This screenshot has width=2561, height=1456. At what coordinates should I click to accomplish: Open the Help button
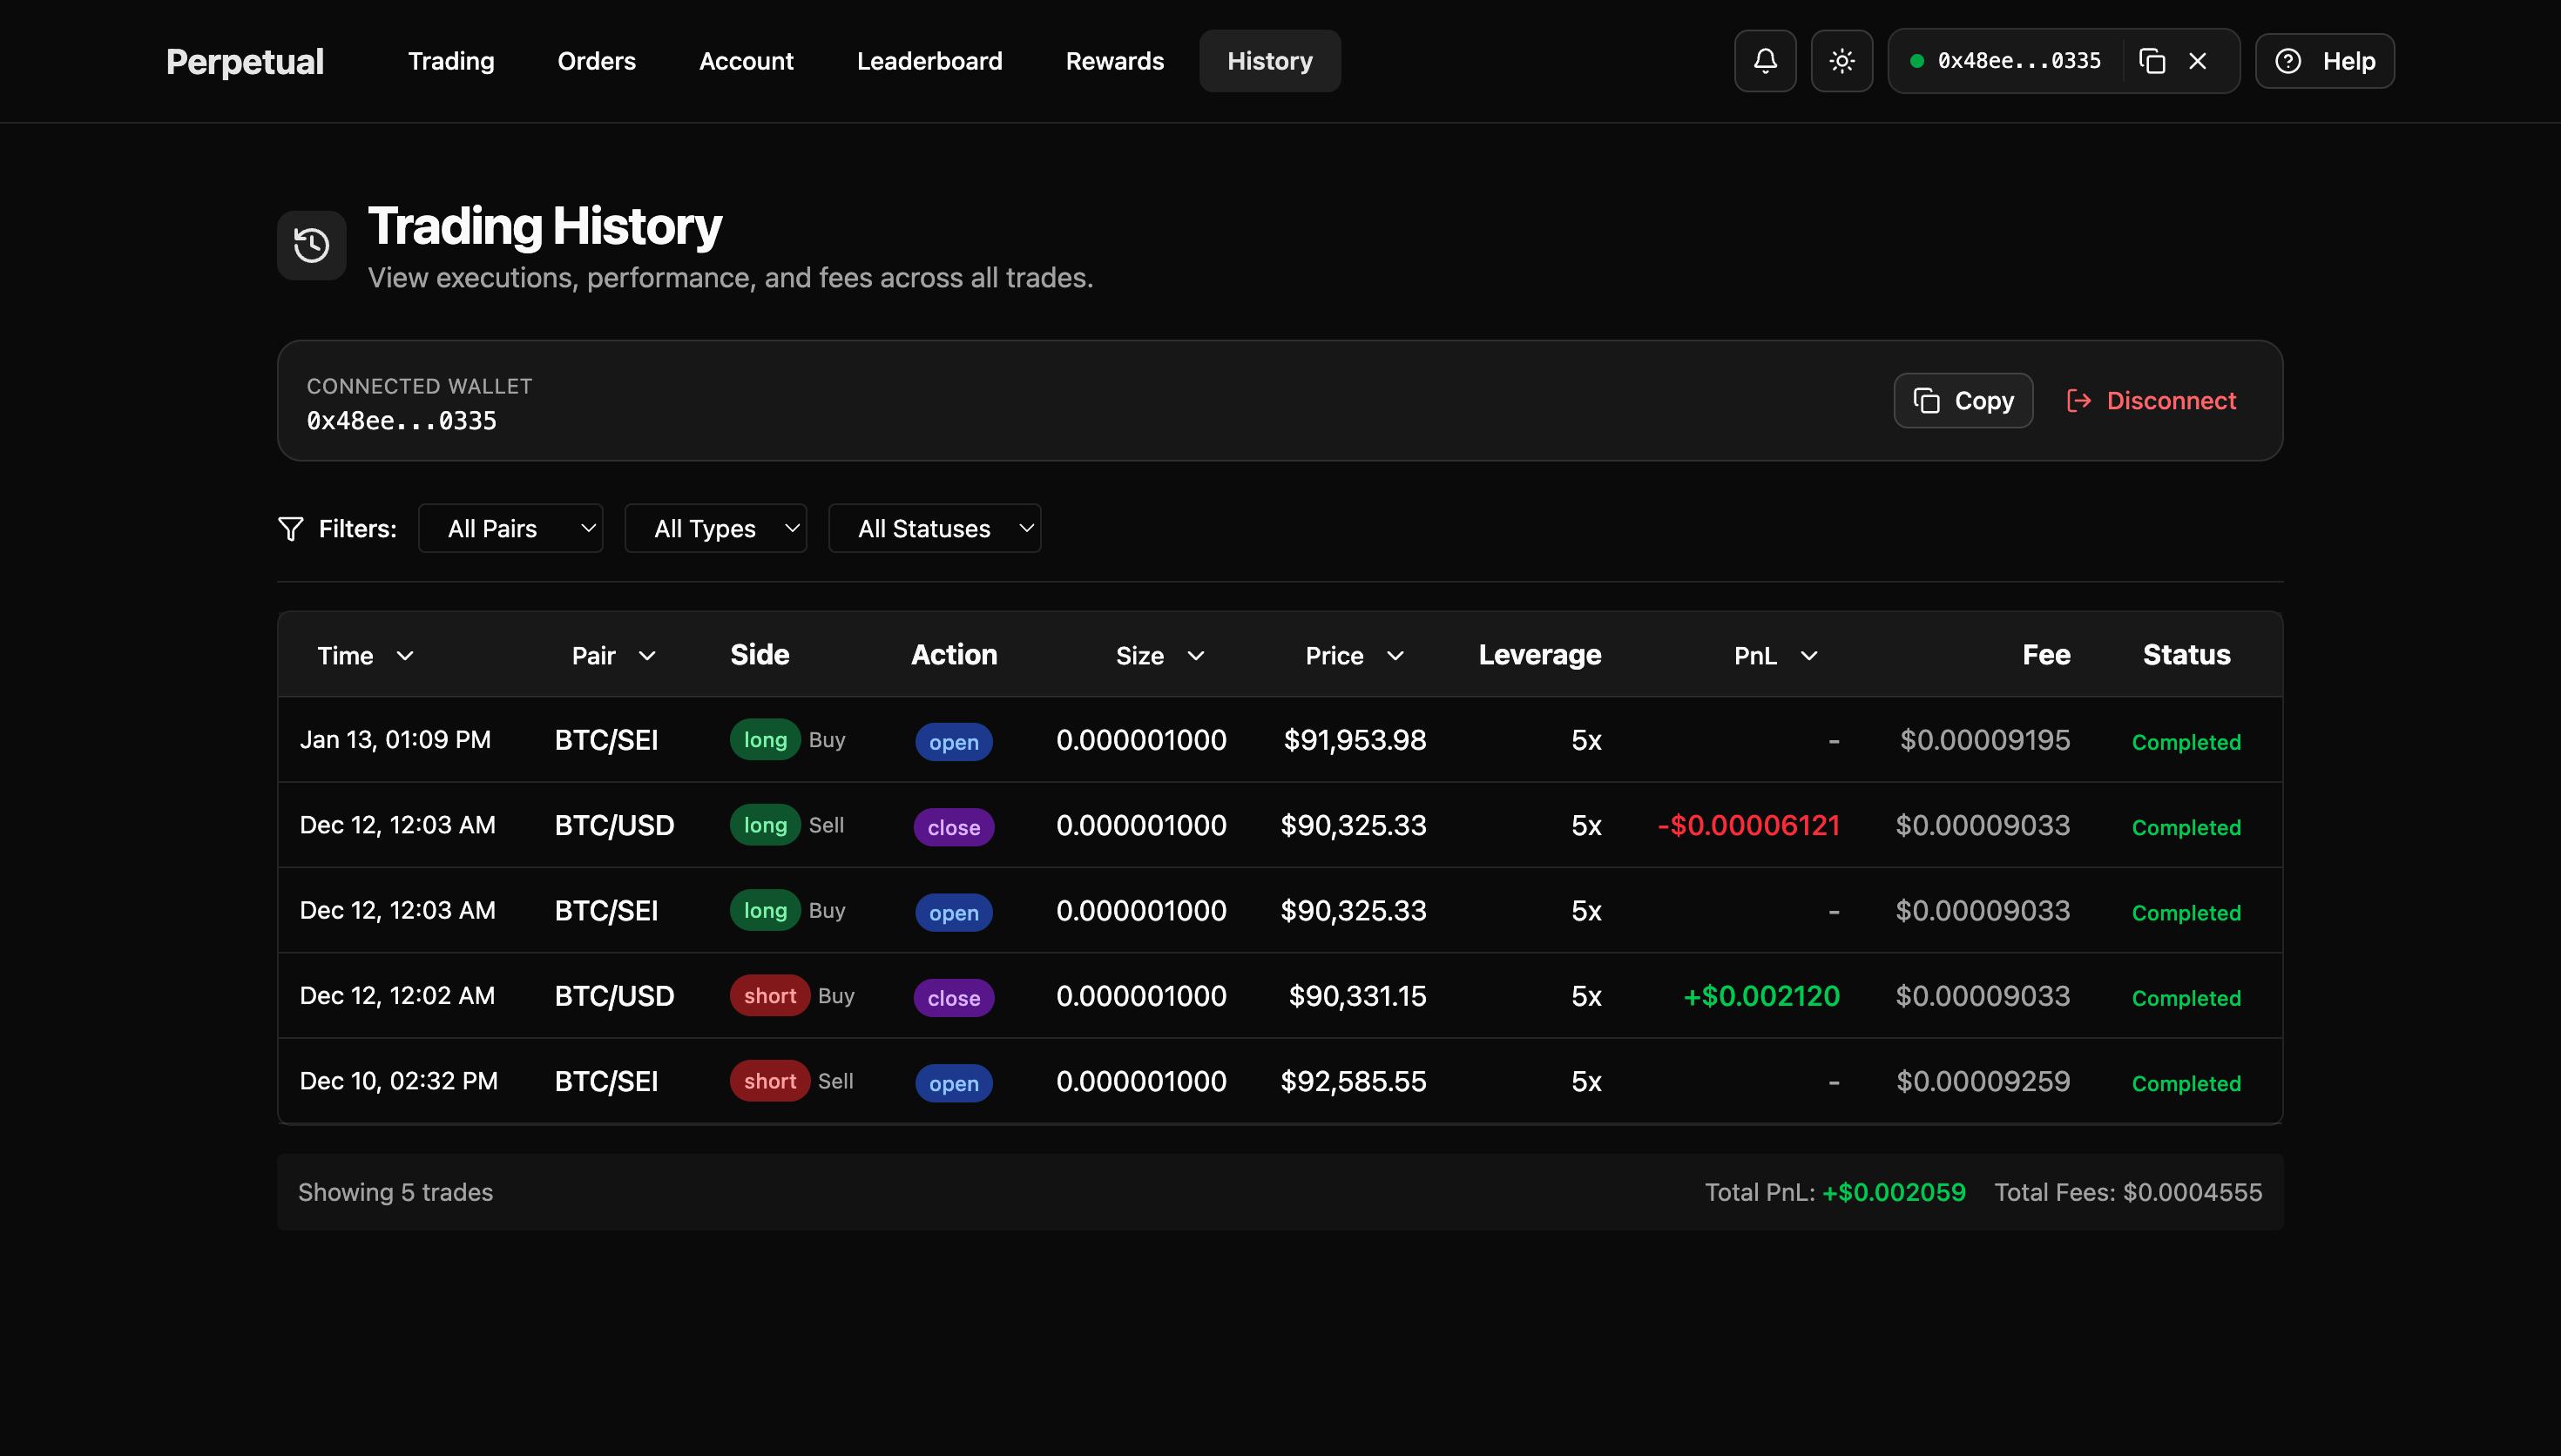2324,61
